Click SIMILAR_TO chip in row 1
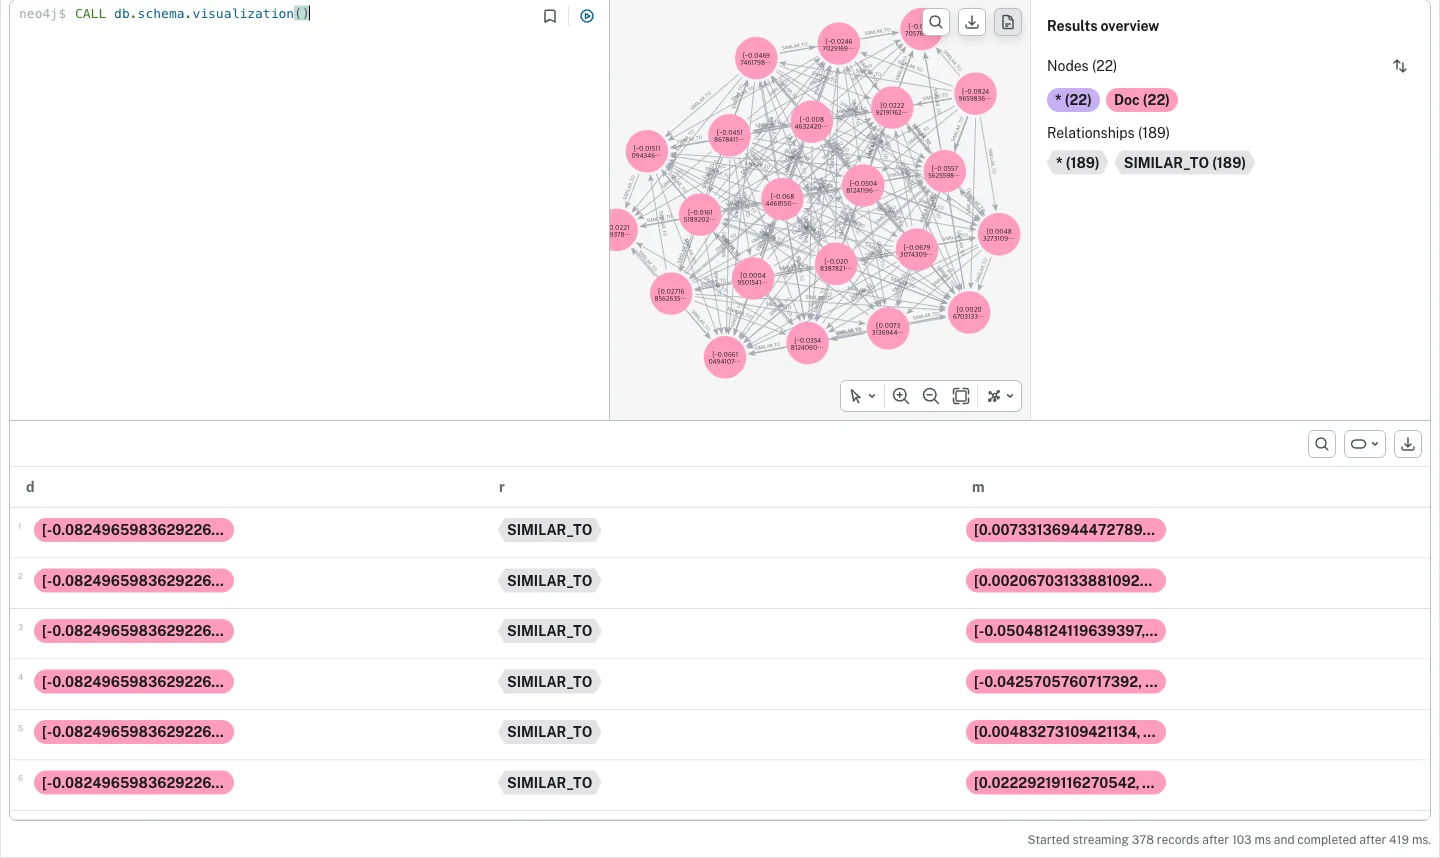 pyautogui.click(x=550, y=530)
